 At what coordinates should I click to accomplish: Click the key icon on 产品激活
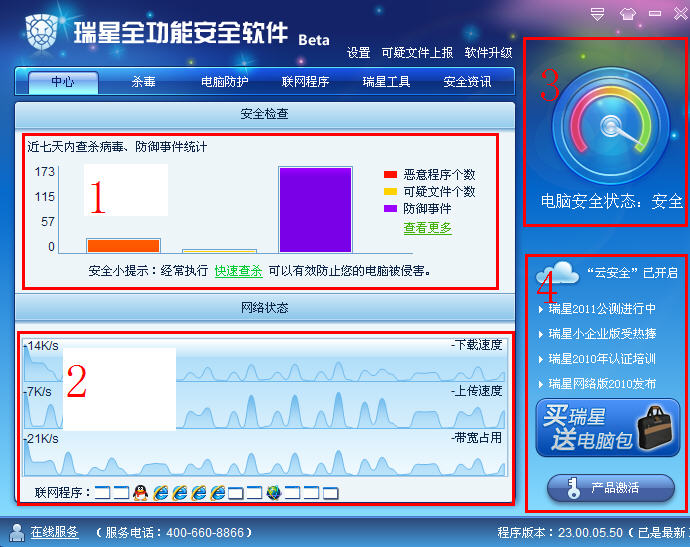(x=573, y=488)
